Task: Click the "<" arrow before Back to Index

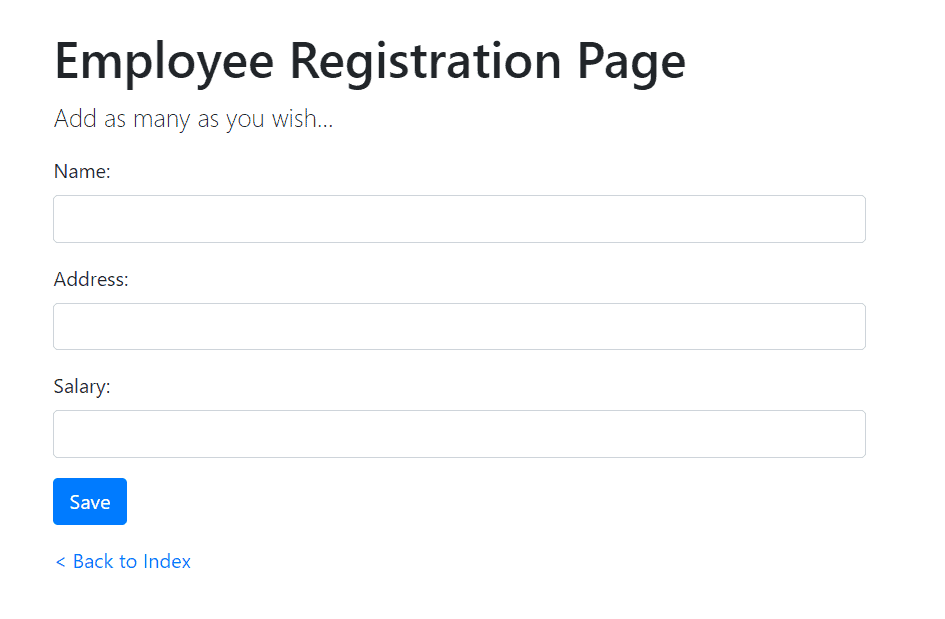Action: point(60,562)
